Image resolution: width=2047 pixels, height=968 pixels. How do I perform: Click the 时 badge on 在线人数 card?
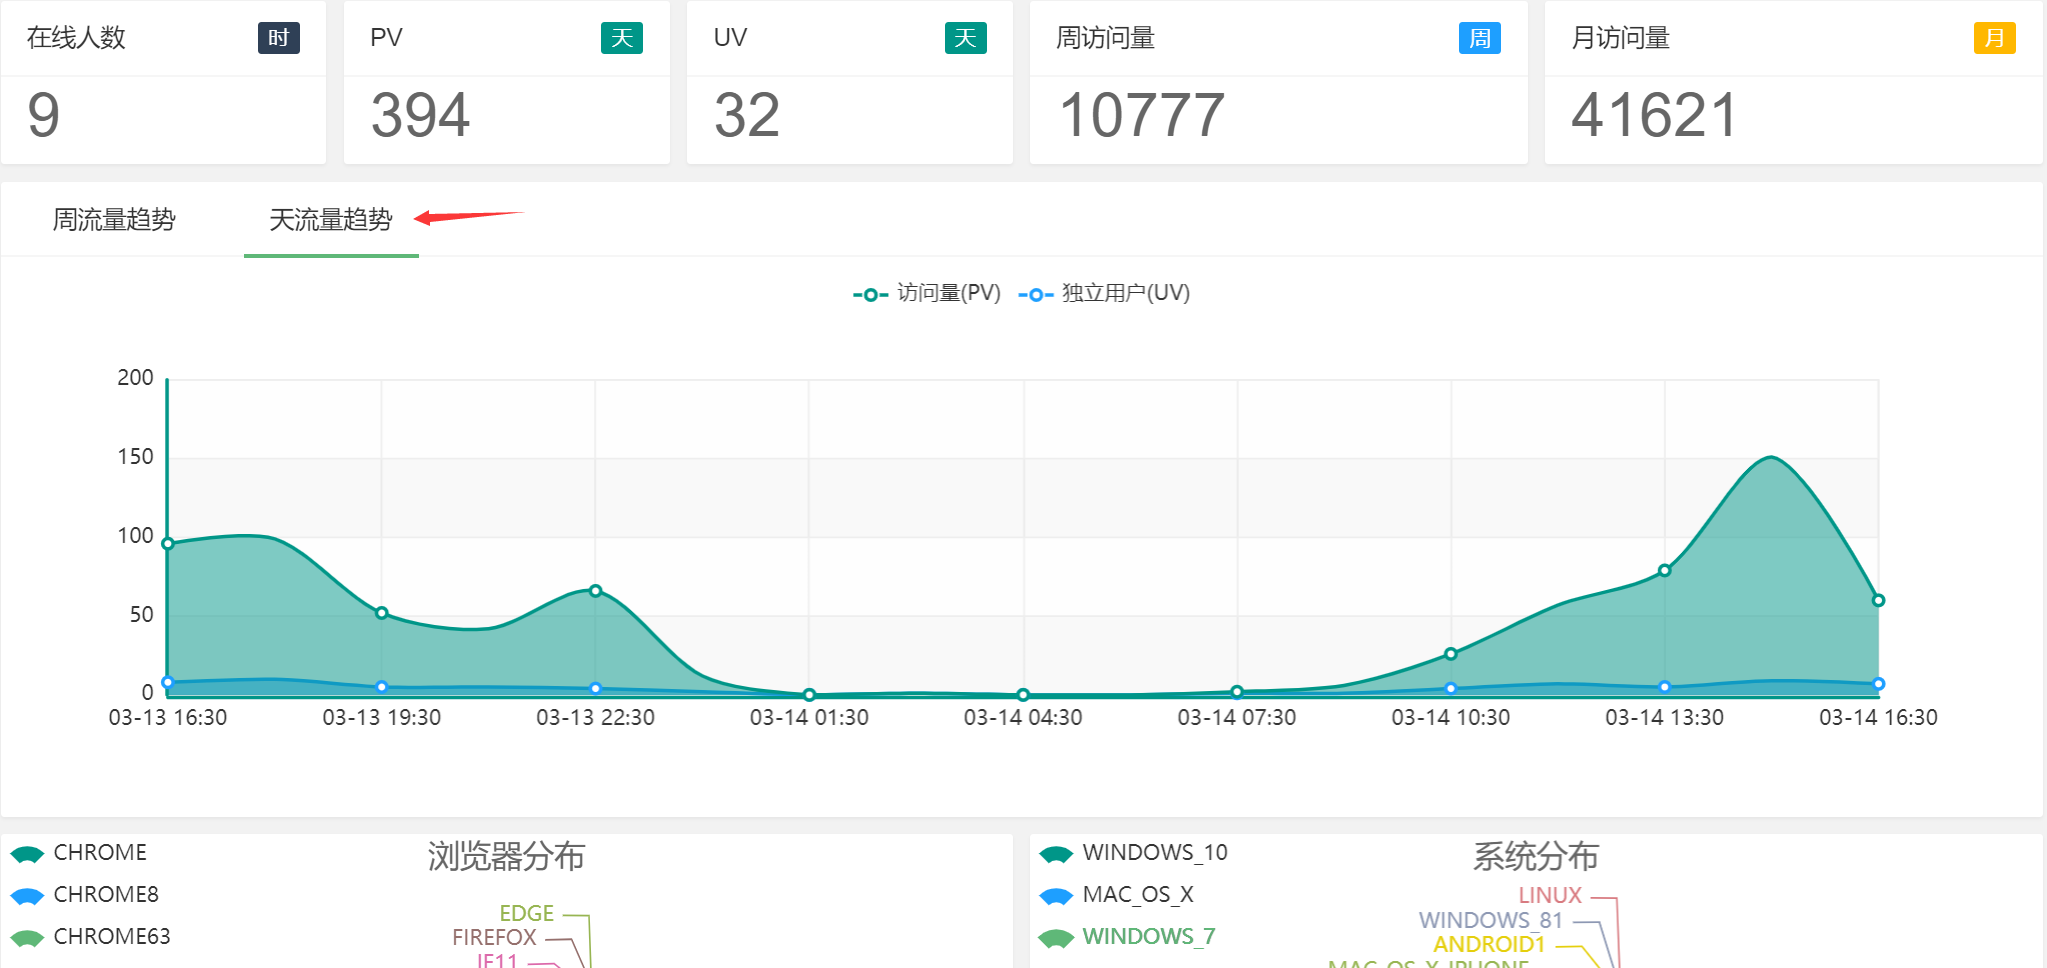point(278,38)
